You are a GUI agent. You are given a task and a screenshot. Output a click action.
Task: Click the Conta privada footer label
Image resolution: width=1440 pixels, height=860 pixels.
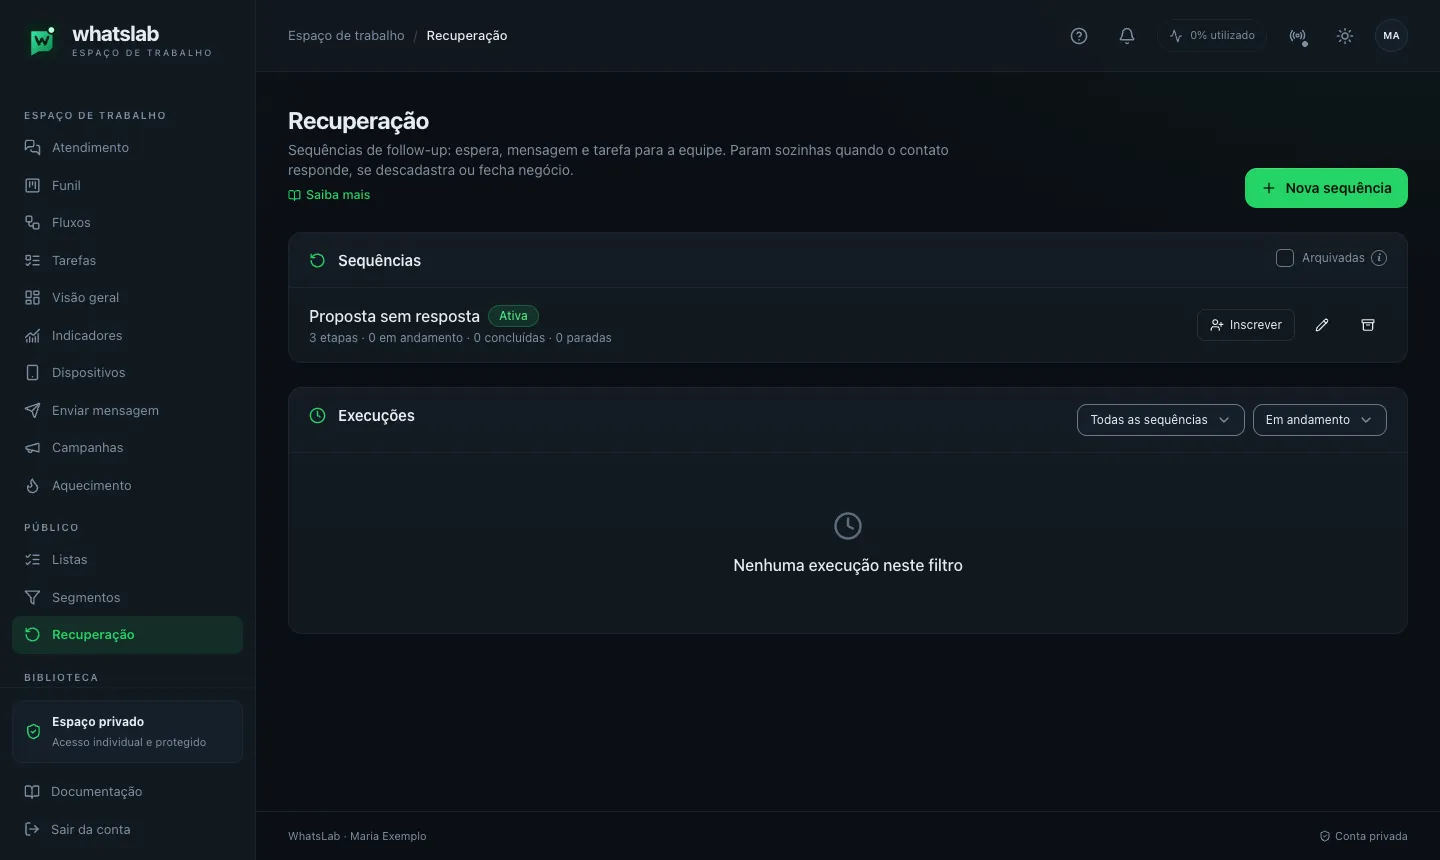point(1363,836)
